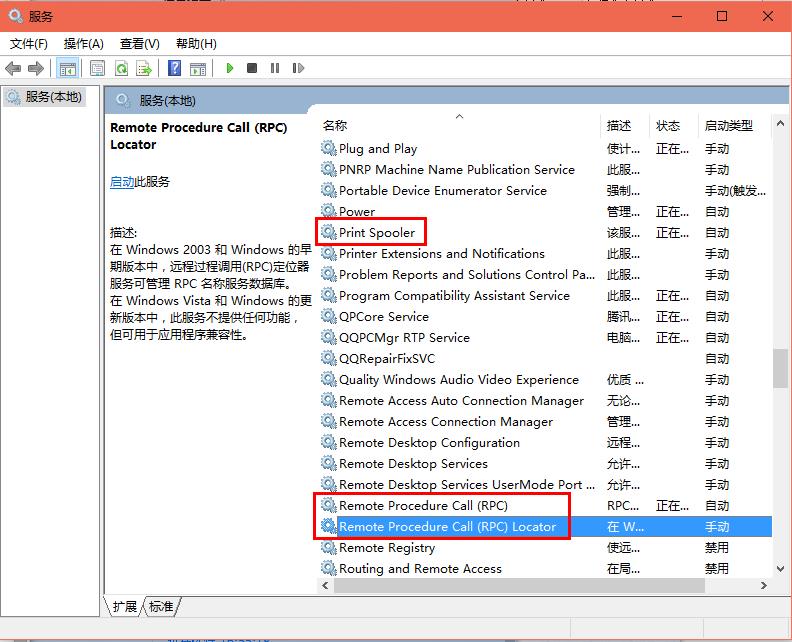The image size is (792, 642).
Task: Switch to the 扩展 tab
Action: [125, 606]
